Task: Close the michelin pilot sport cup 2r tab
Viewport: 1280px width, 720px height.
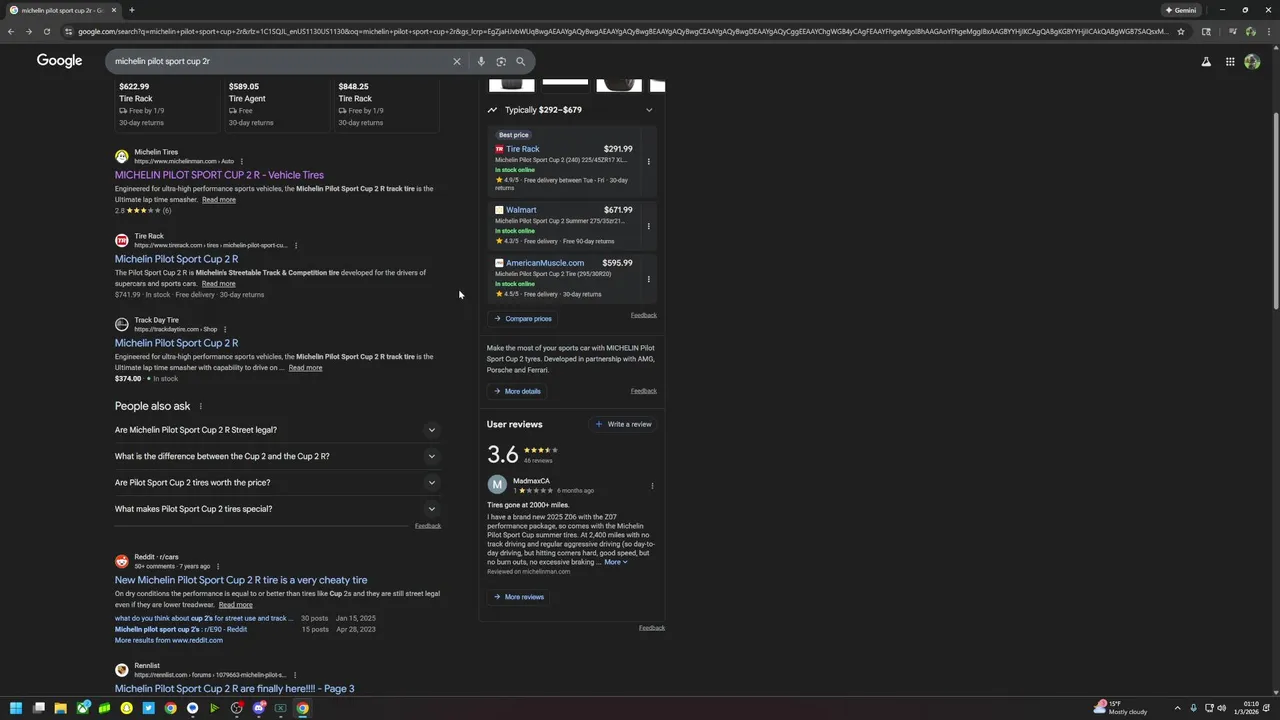Action: [114, 10]
